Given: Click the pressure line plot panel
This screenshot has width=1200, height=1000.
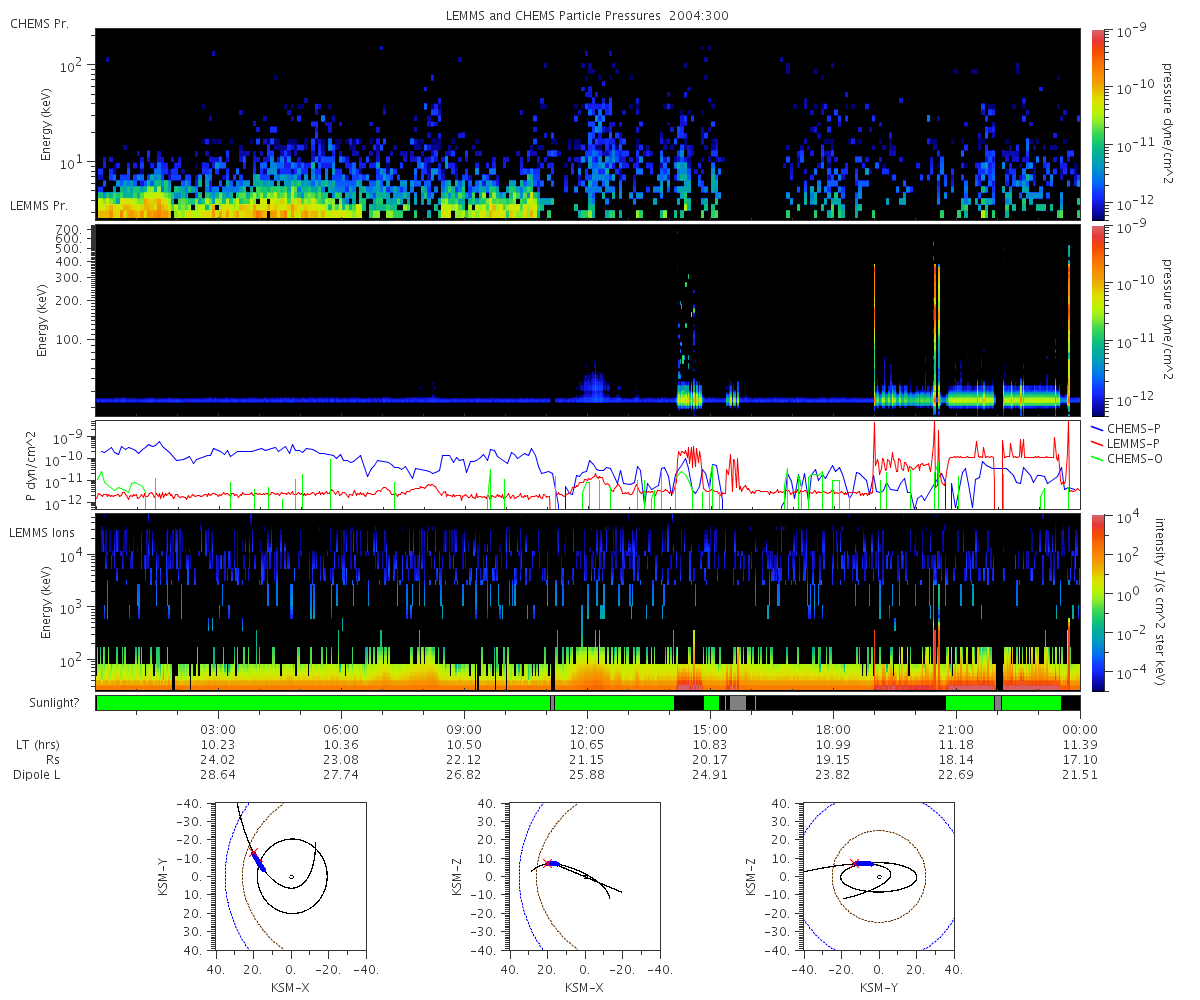Looking at the screenshot, I should pyautogui.click(x=588, y=466).
